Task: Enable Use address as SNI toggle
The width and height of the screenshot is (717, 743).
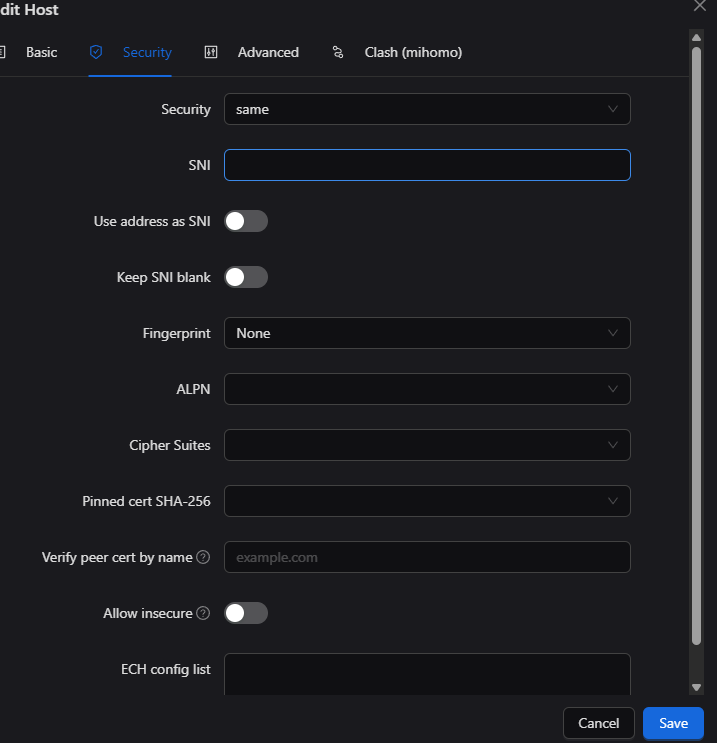Action: click(246, 221)
